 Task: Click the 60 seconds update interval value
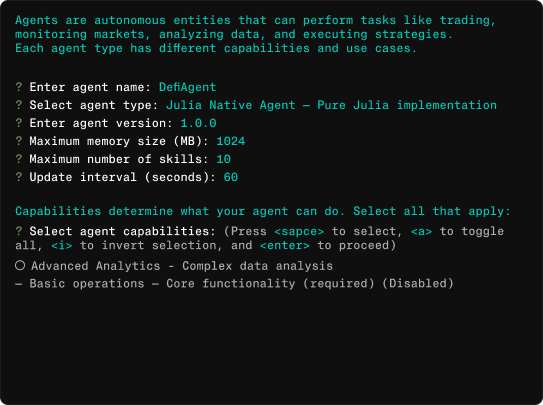tap(231, 177)
